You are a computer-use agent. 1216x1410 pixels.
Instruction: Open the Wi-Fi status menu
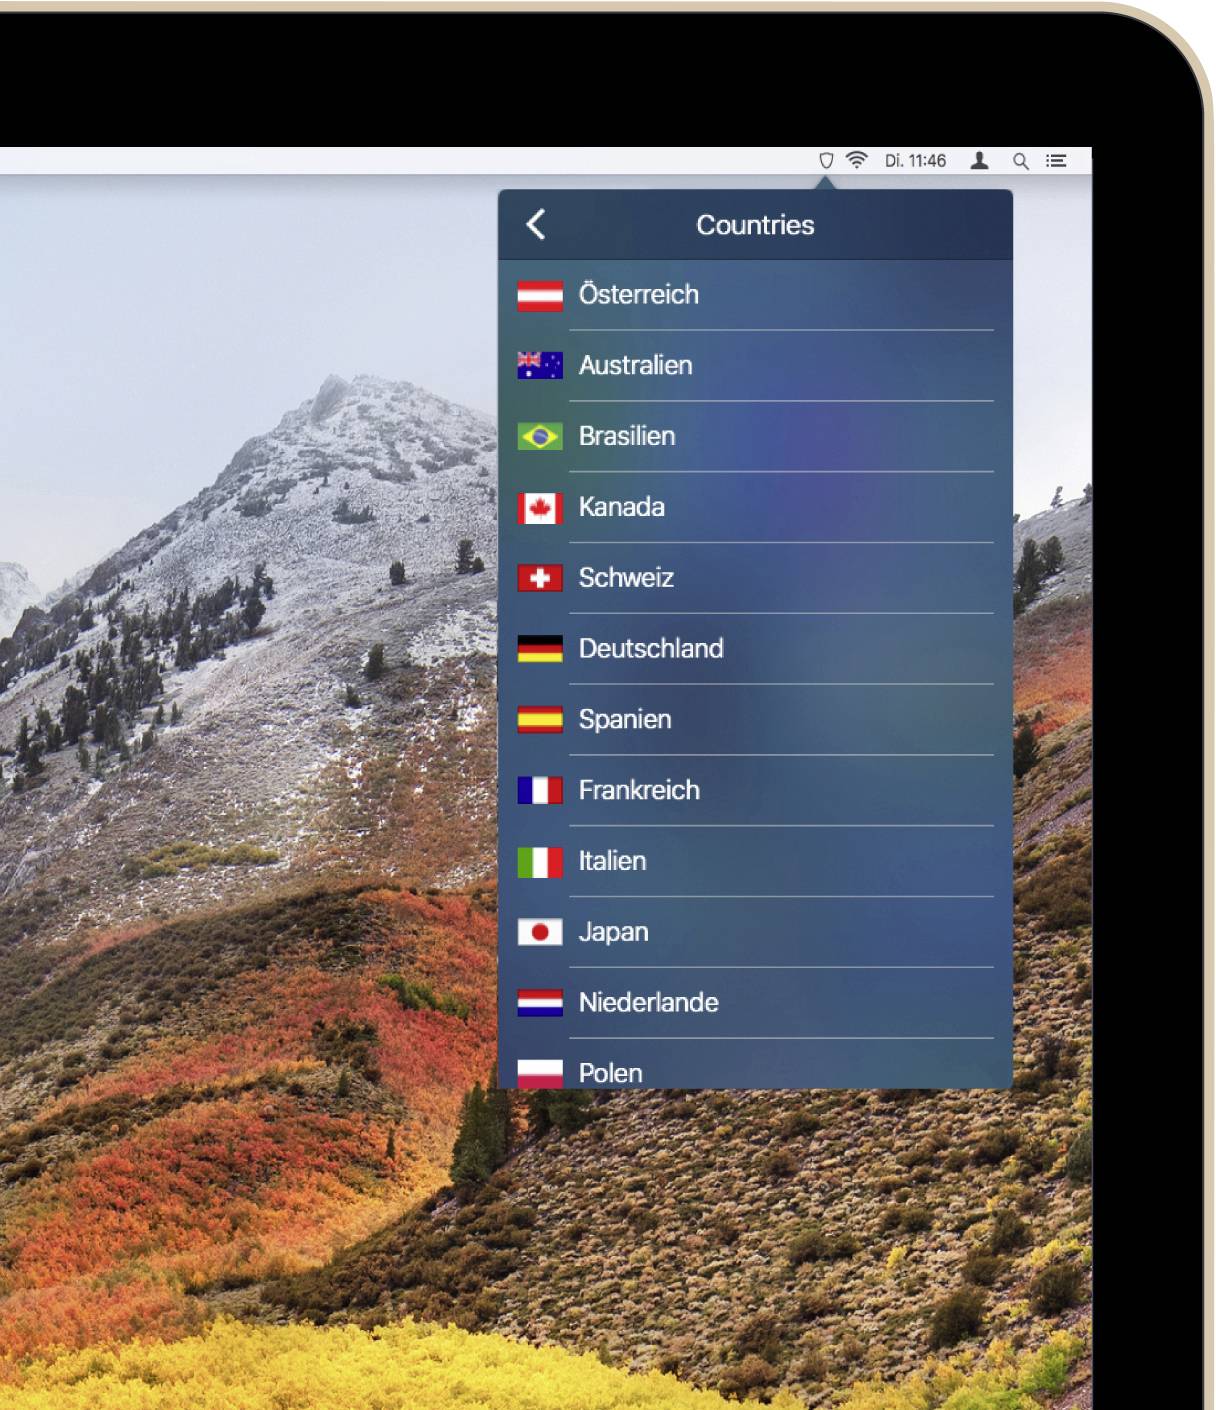tap(857, 160)
